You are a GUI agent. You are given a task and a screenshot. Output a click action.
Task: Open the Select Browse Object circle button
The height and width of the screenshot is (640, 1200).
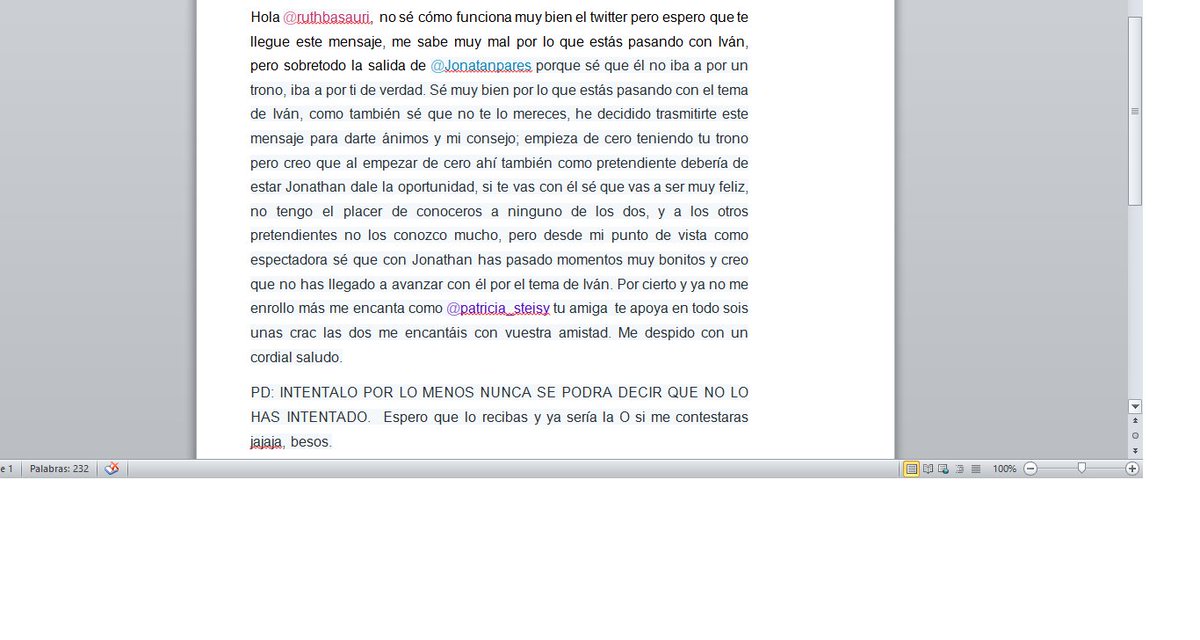pos(1135,436)
